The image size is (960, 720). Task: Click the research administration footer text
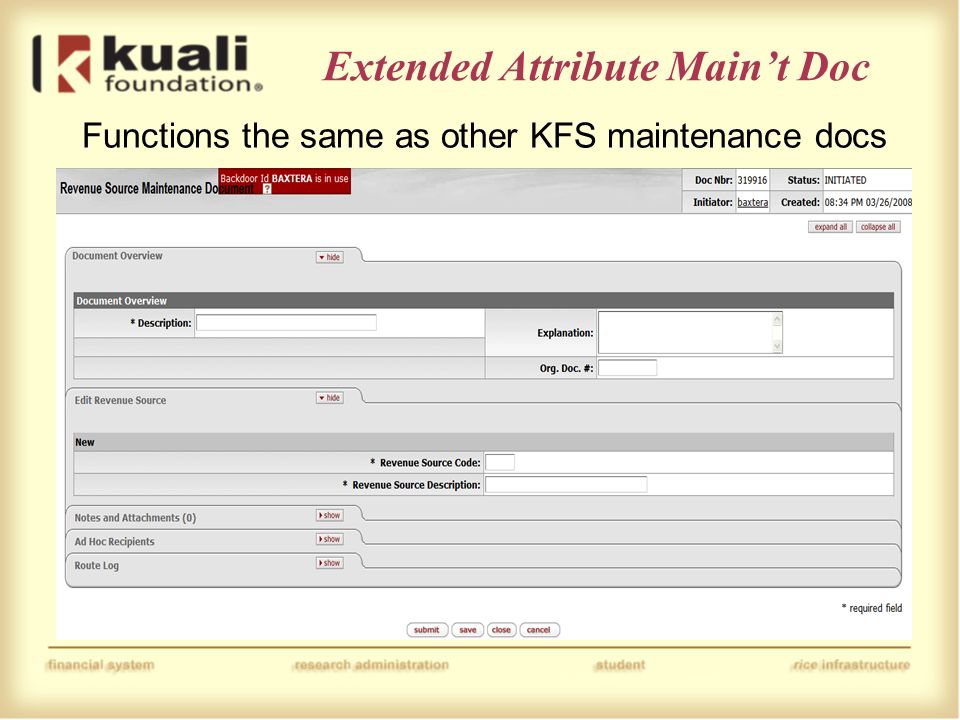click(x=371, y=665)
